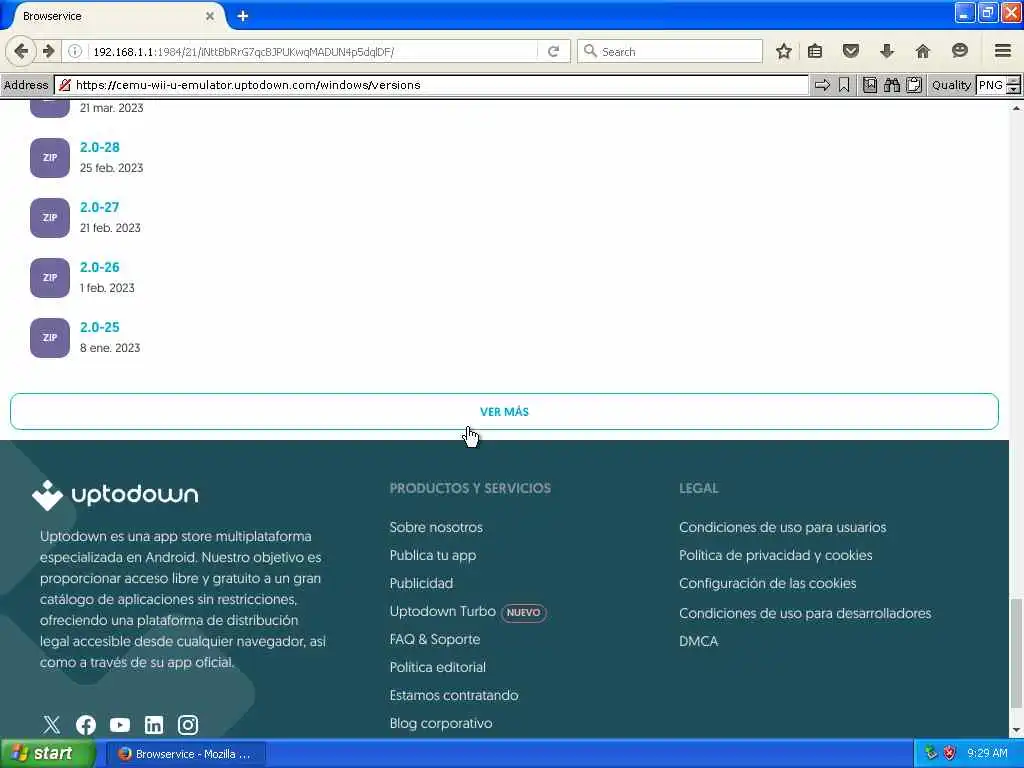This screenshot has width=1024, height=768.
Task: Click the binoculars find icon
Action: pyautogui.click(x=891, y=85)
